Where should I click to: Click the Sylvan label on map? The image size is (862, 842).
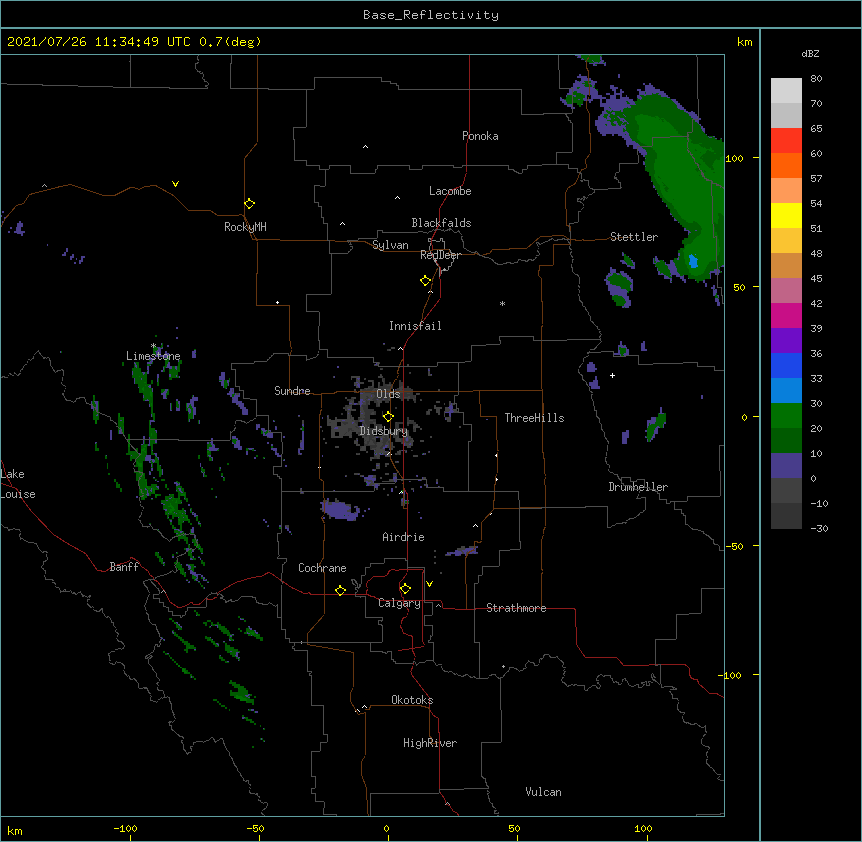[x=390, y=245]
